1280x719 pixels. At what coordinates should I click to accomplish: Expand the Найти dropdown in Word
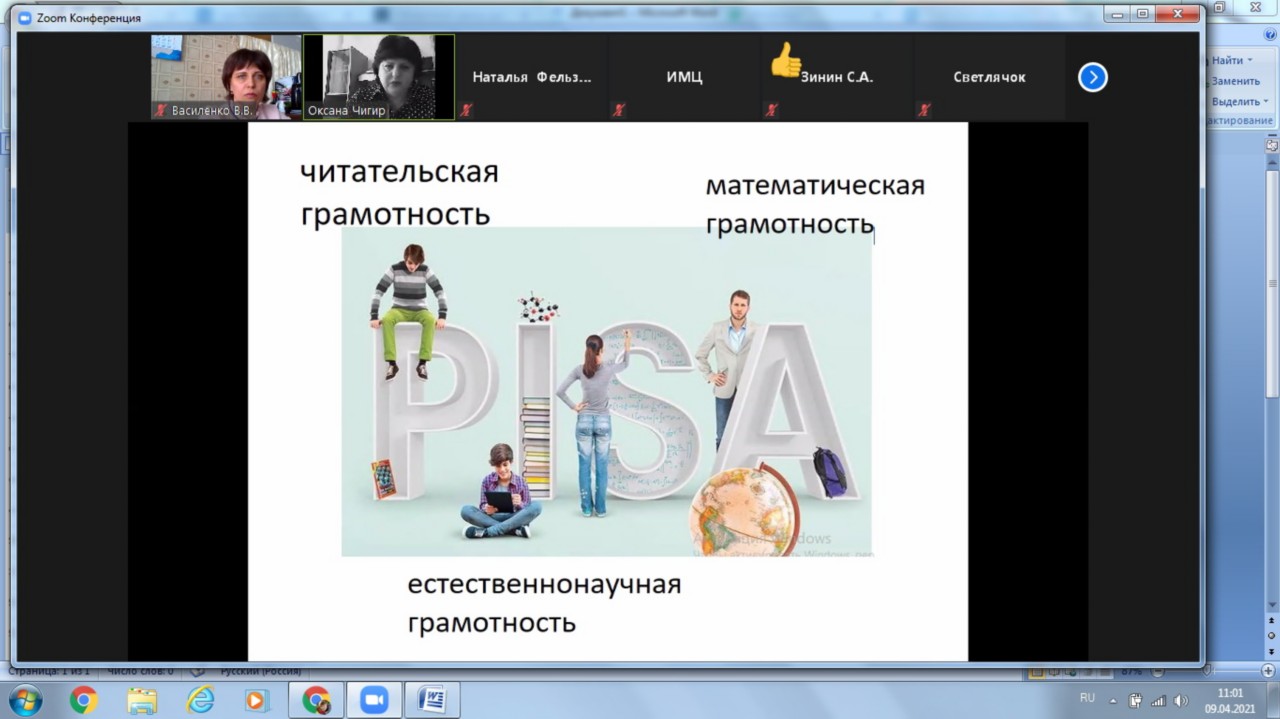[1250, 61]
